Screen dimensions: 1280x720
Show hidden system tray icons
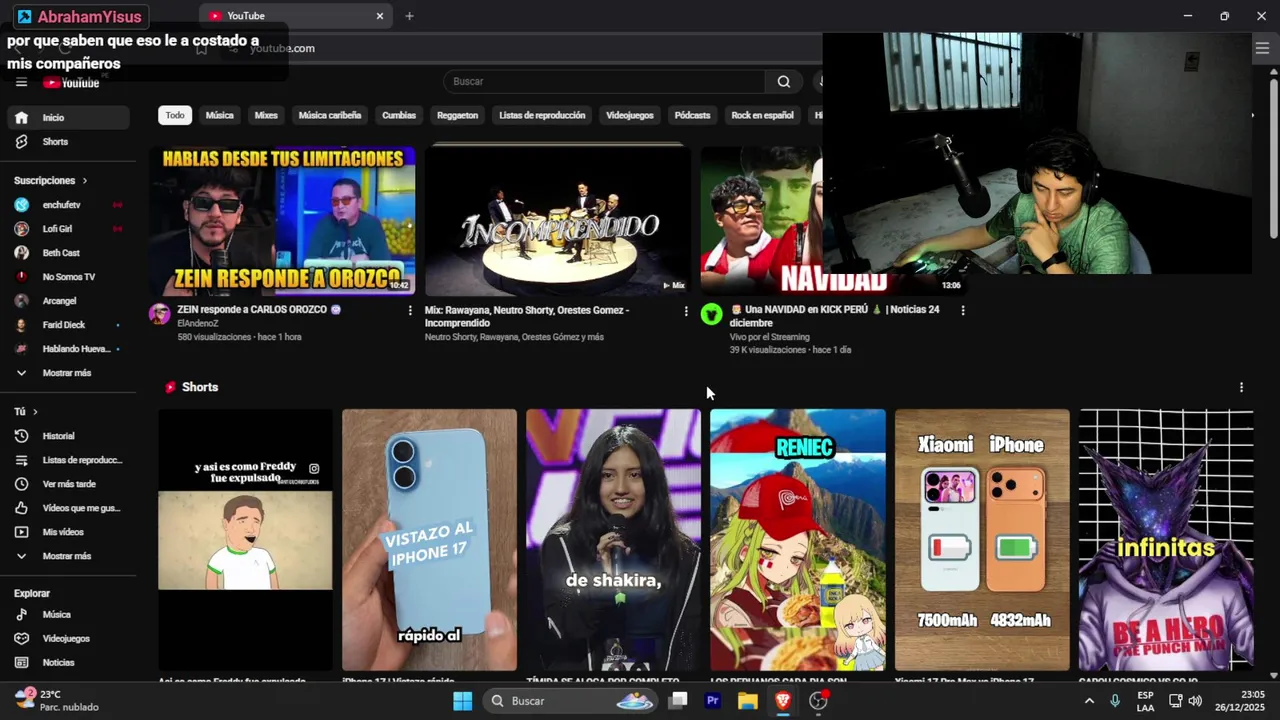point(1089,701)
